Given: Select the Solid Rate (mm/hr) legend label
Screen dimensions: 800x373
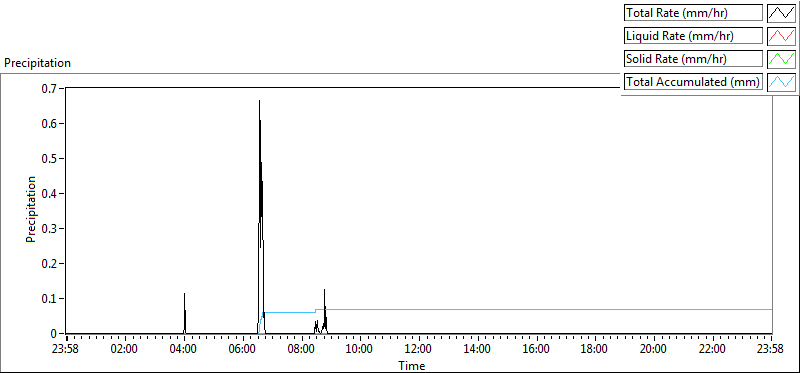Looking at the screenshot, I should point(693,59).
